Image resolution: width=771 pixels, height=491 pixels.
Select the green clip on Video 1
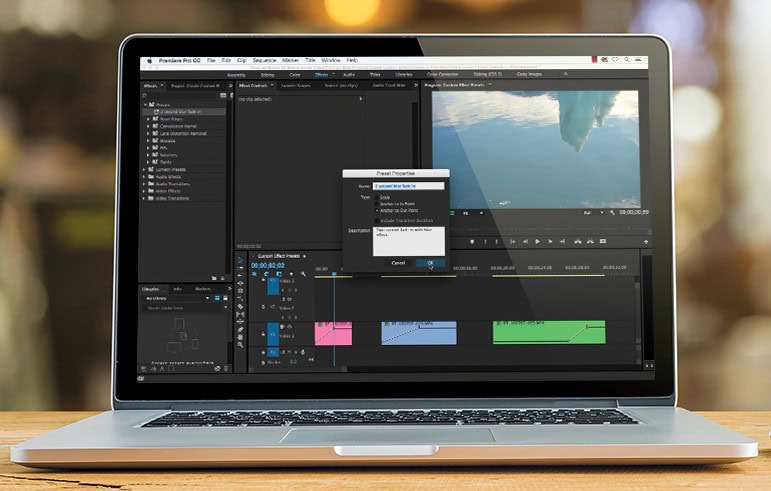pyautogui.click(x=549, y=332)
